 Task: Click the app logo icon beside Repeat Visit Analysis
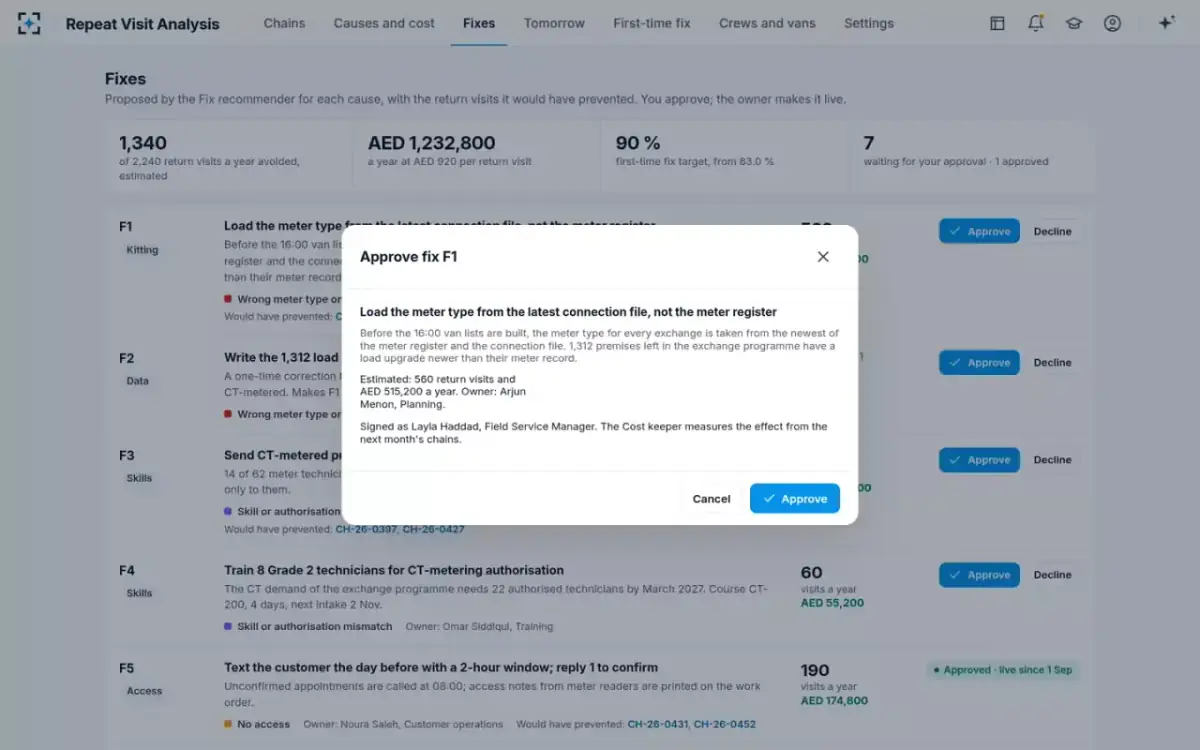[29, 23]
